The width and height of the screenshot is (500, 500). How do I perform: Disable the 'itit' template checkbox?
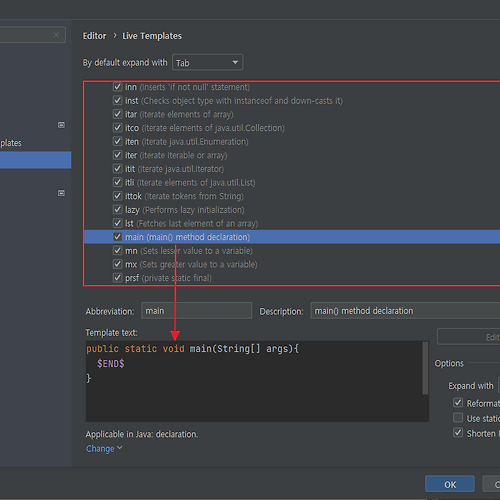(x=117, y=169)
